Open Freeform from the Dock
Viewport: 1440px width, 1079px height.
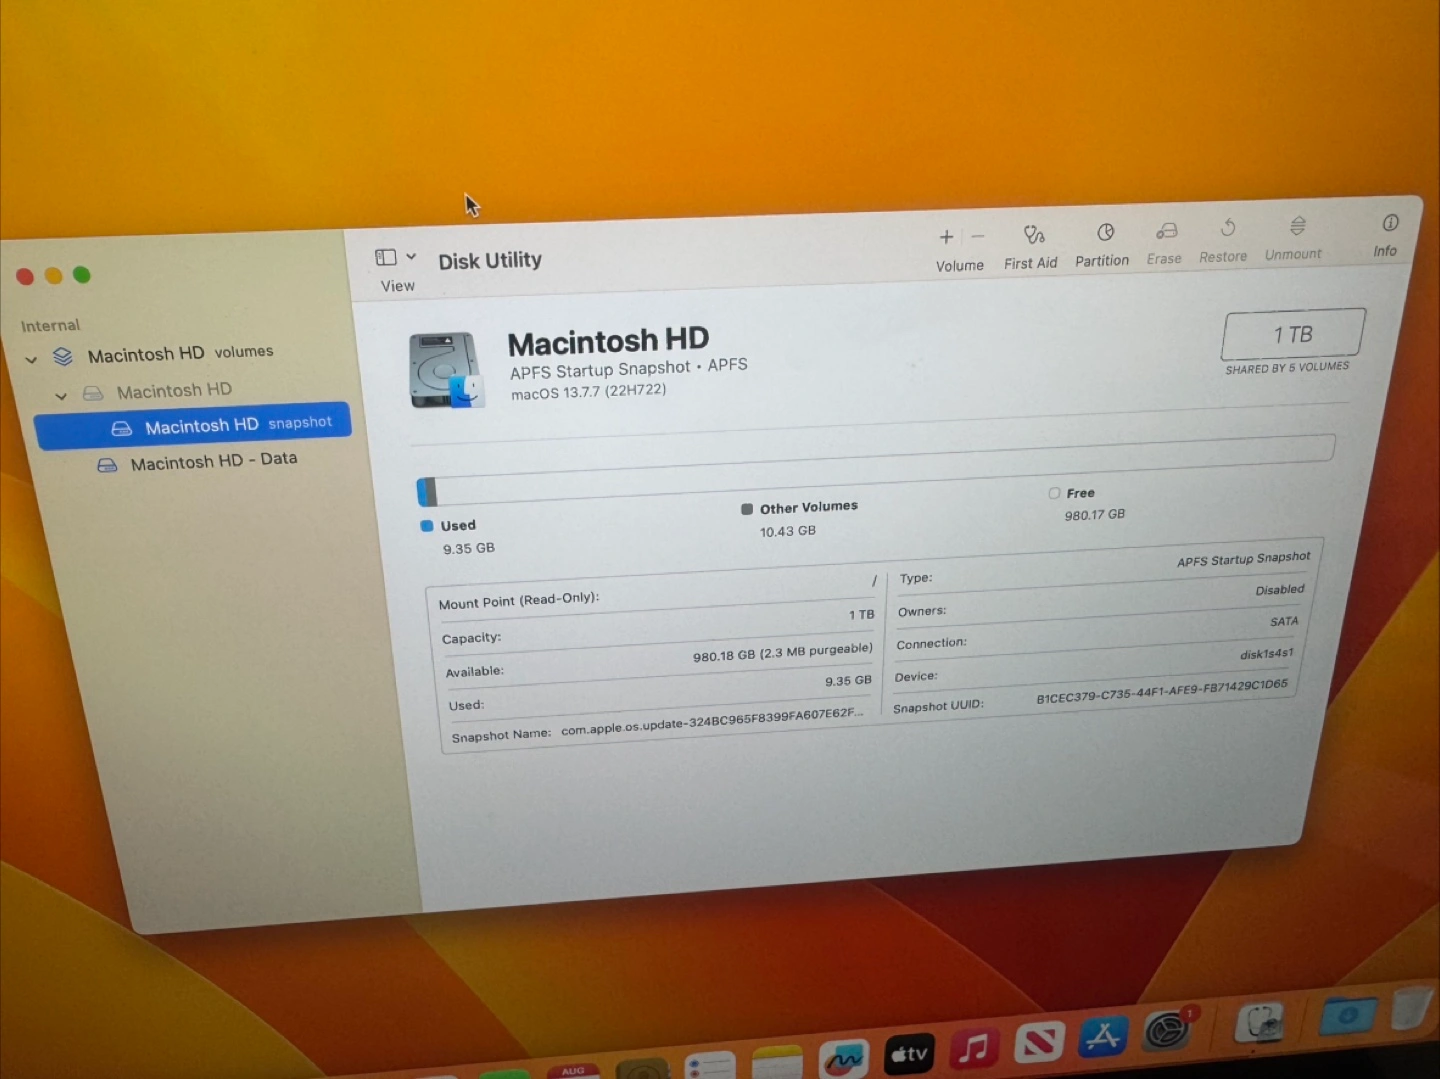pyautogui.click(x=843, y=1059)
